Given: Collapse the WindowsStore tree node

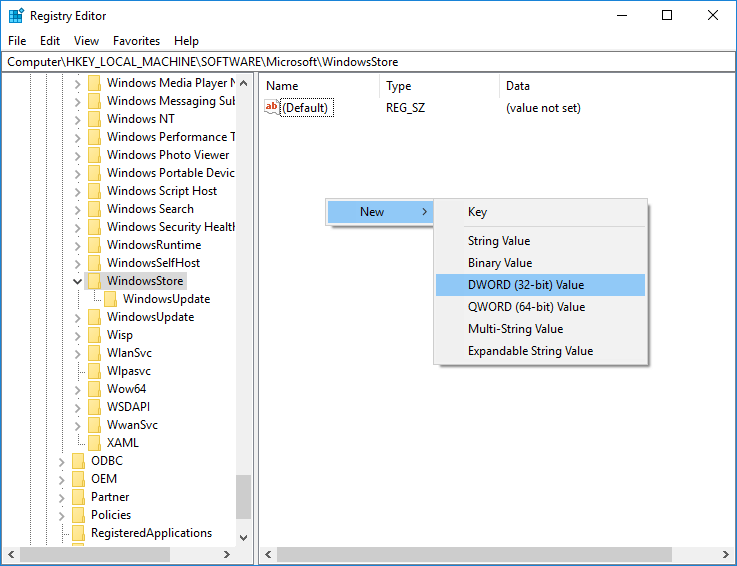Looking at the screenshot, I should pyautogui.click(x=78, y=281).
